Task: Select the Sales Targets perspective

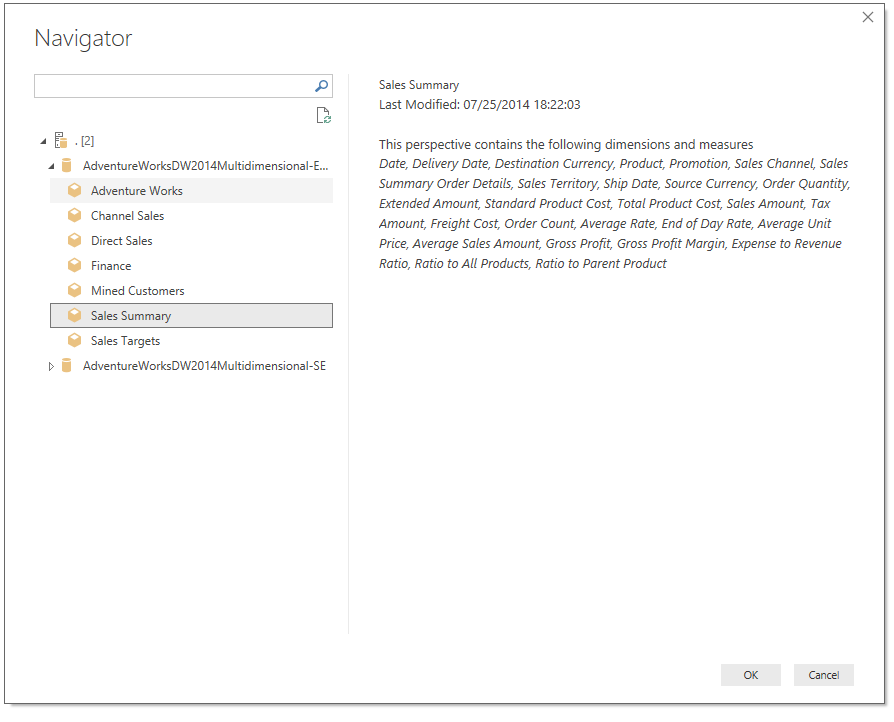Action: point(191,341)
